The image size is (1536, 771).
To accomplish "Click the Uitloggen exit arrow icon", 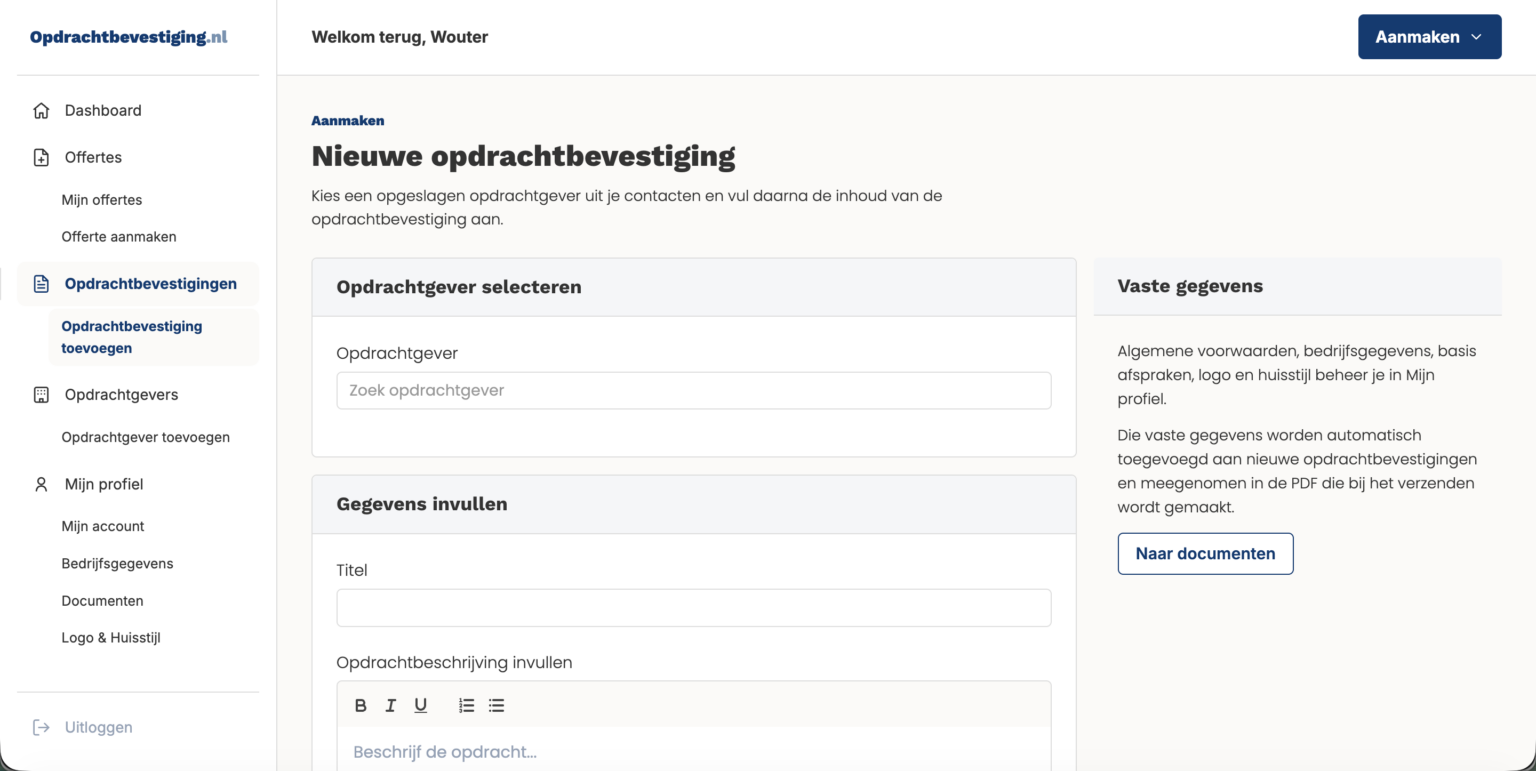I will pos(41,727).
